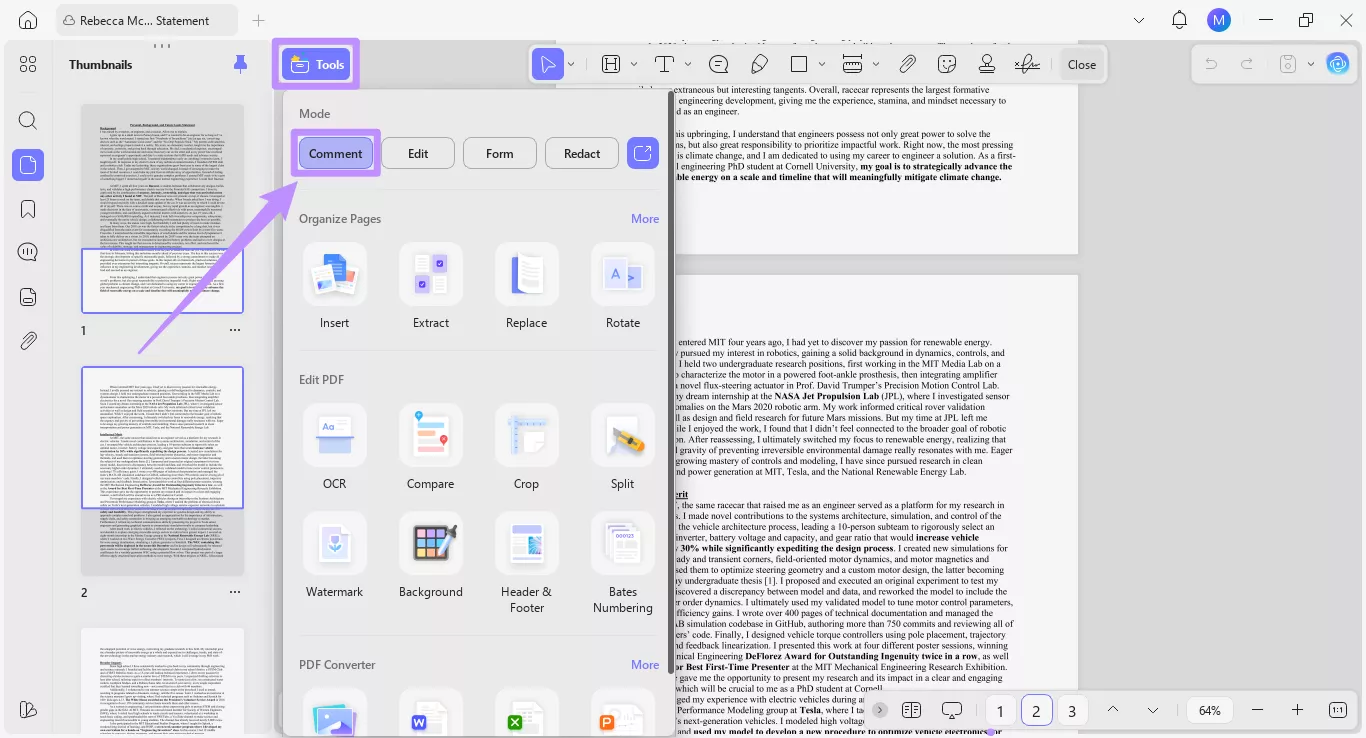Image resolution: width=1366 pixels, height=738 pixels.
Task: Open the Split tool
Action: (x=623, y=435)
